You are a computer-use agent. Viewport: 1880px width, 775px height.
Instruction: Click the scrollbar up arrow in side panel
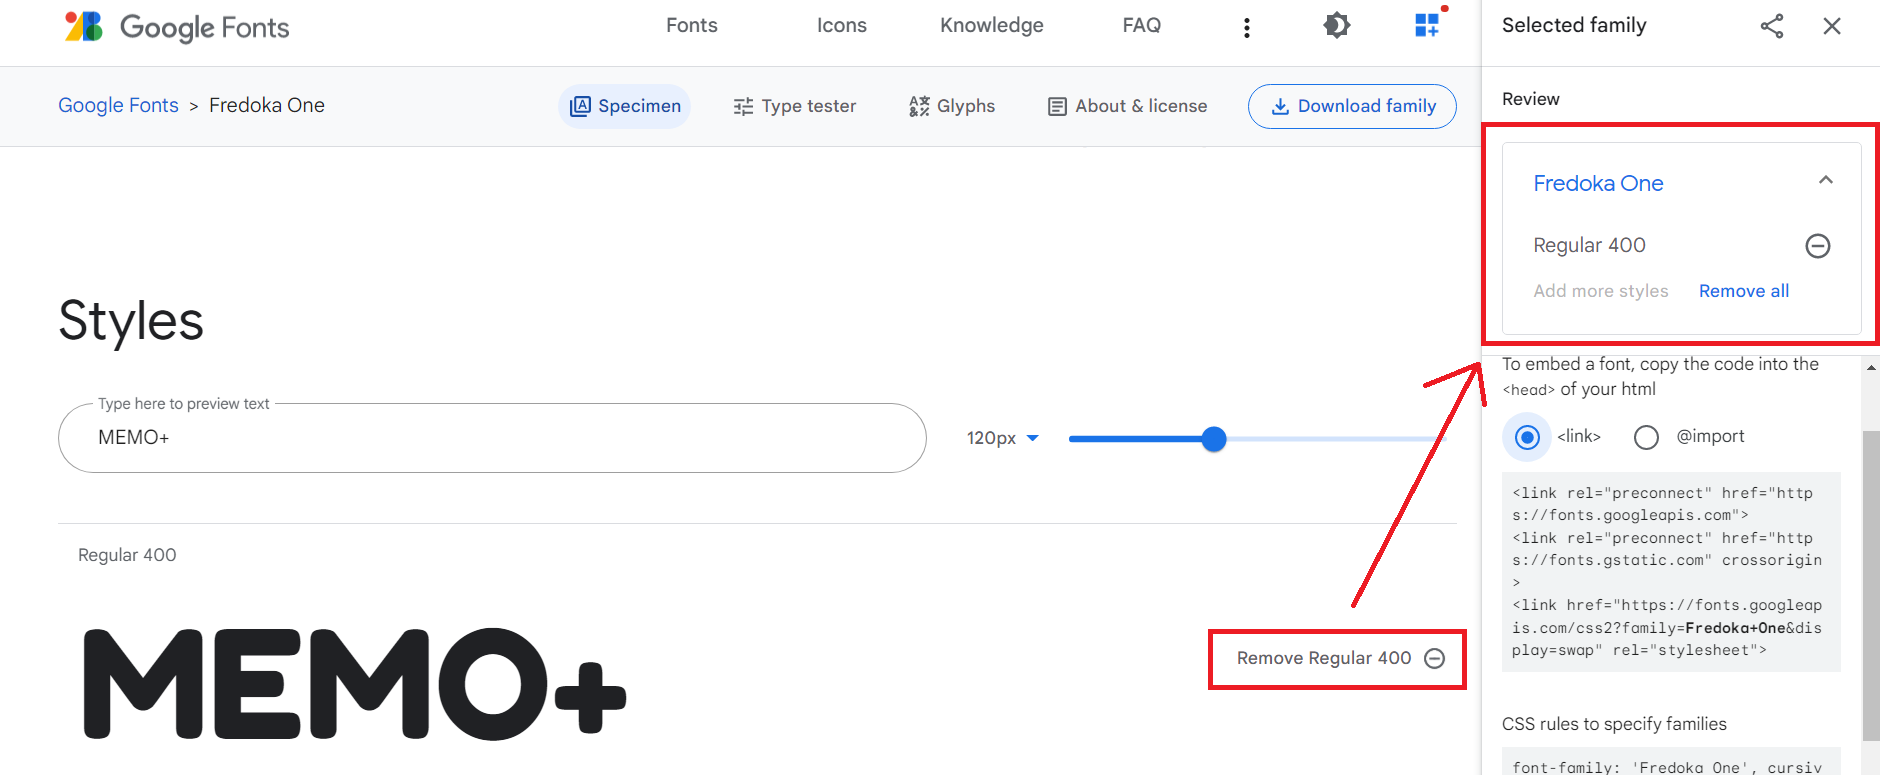click(x=1871, y=368)
